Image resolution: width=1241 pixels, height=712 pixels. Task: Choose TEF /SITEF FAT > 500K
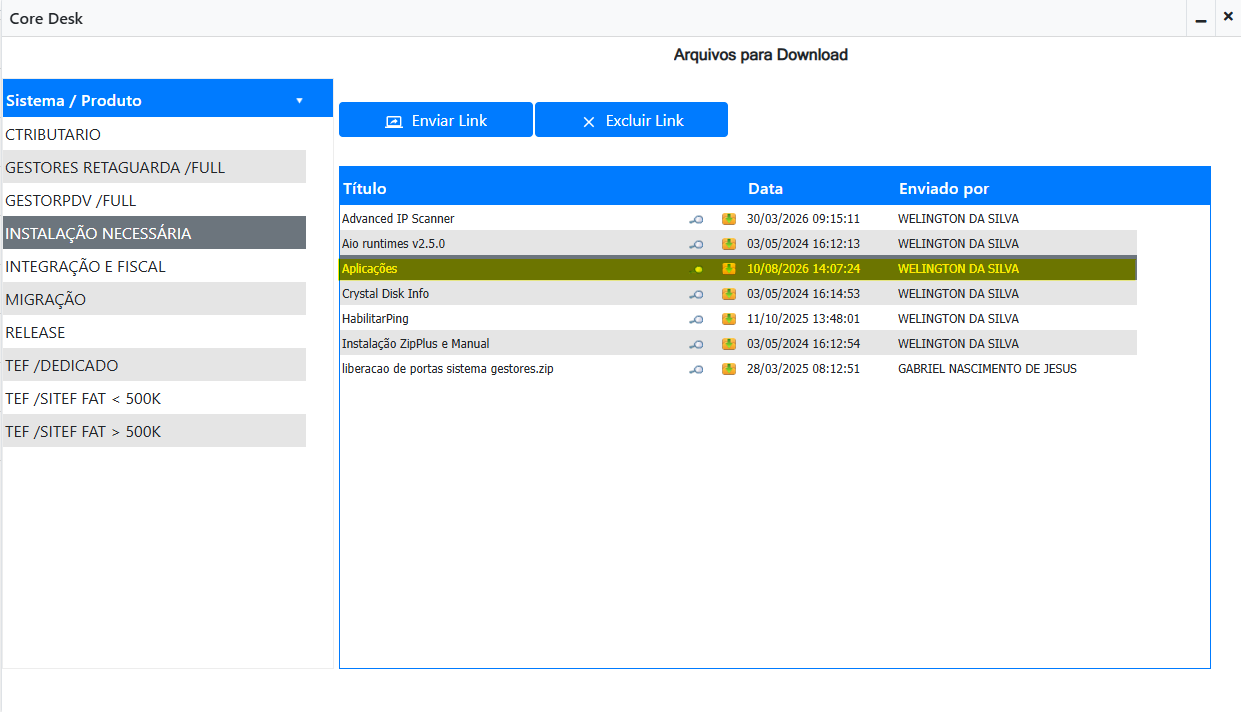(x=154, y=431)
